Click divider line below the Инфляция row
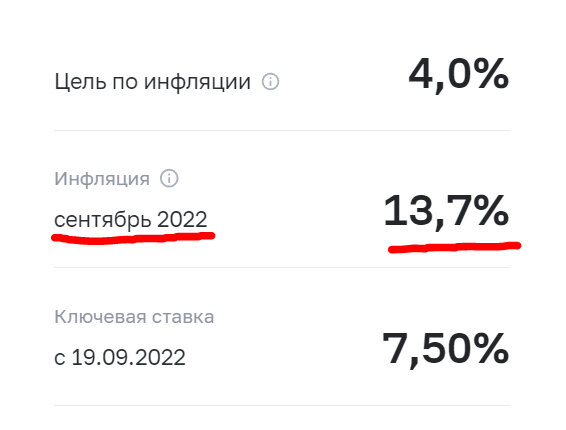 [282, 268]
